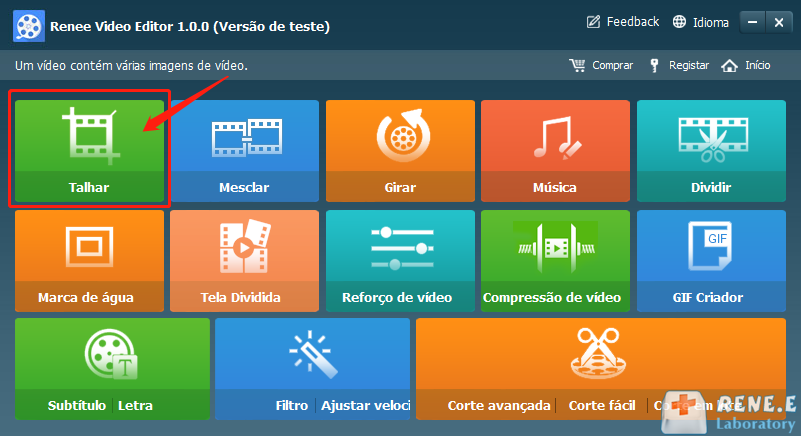The width and height of the screenshot is (801, 436).
Task: Open the Marca de água tile
Action: pyautogui.click(x=89, y=261)
